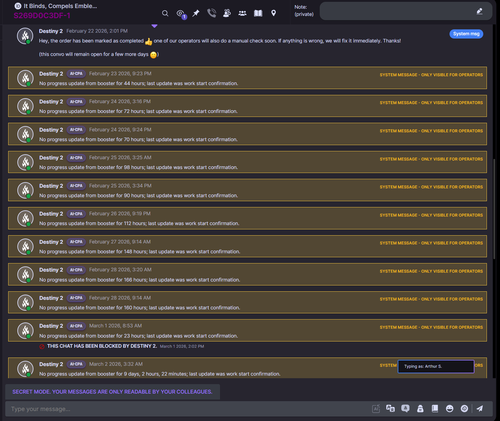Screen dimensions: 500x421
Task: Toggle secret mode lock icon
Action: pyautogui.click(x=420, y=409)
